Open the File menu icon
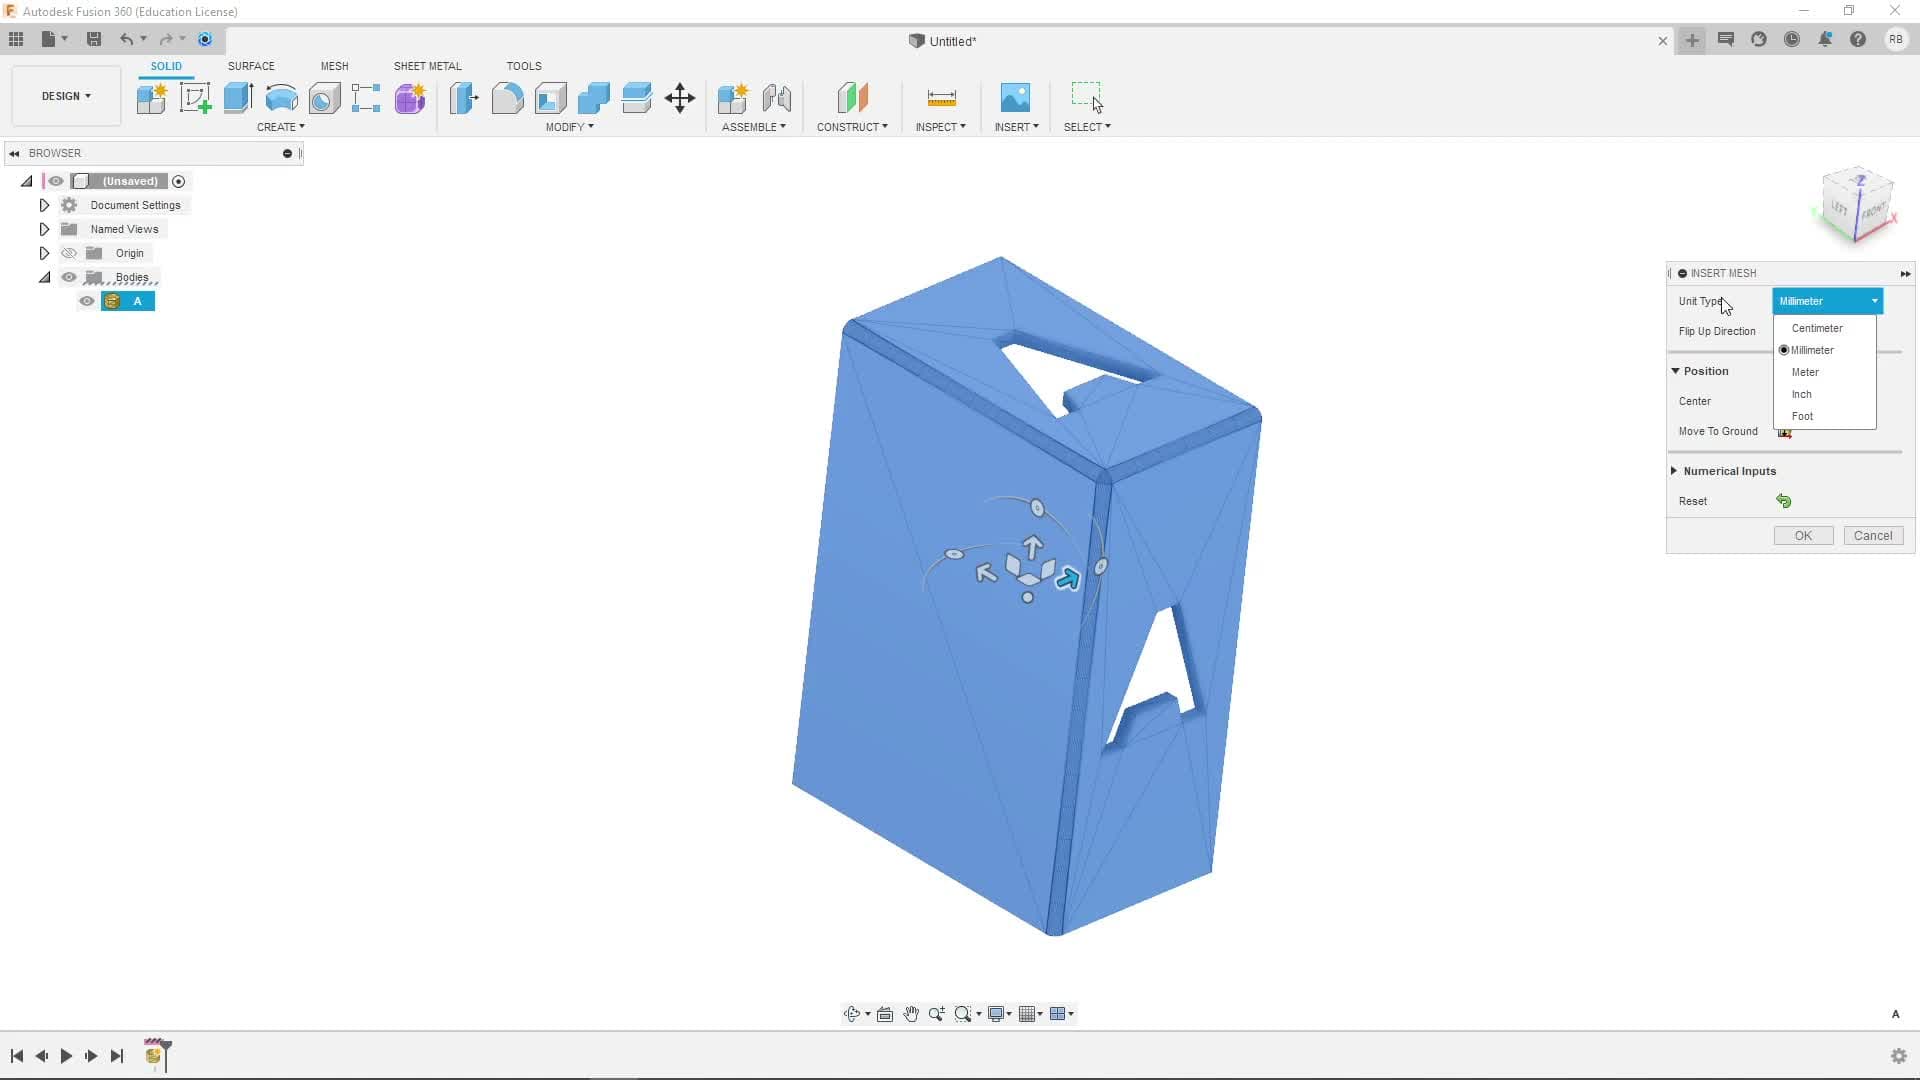The image size is (1920, 1080). (53, 39)
